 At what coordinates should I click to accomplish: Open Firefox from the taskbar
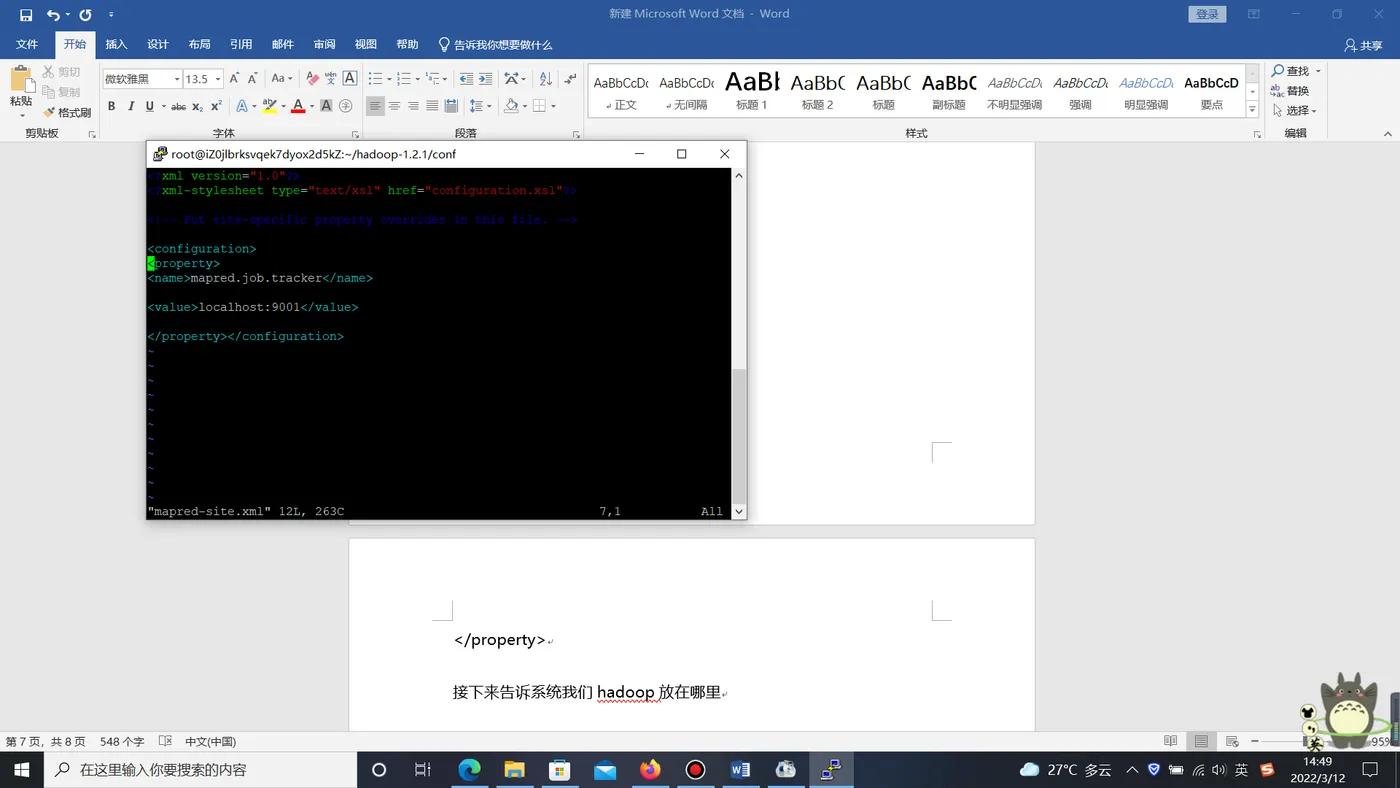[x=650, y=770]
